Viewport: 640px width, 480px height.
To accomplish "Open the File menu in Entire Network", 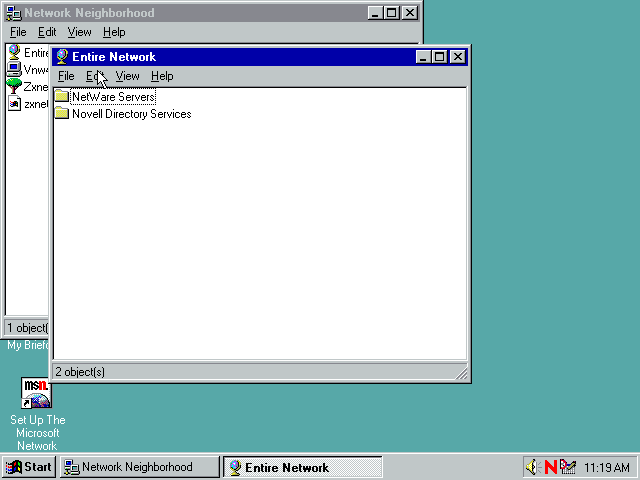I will coord(66,76).
